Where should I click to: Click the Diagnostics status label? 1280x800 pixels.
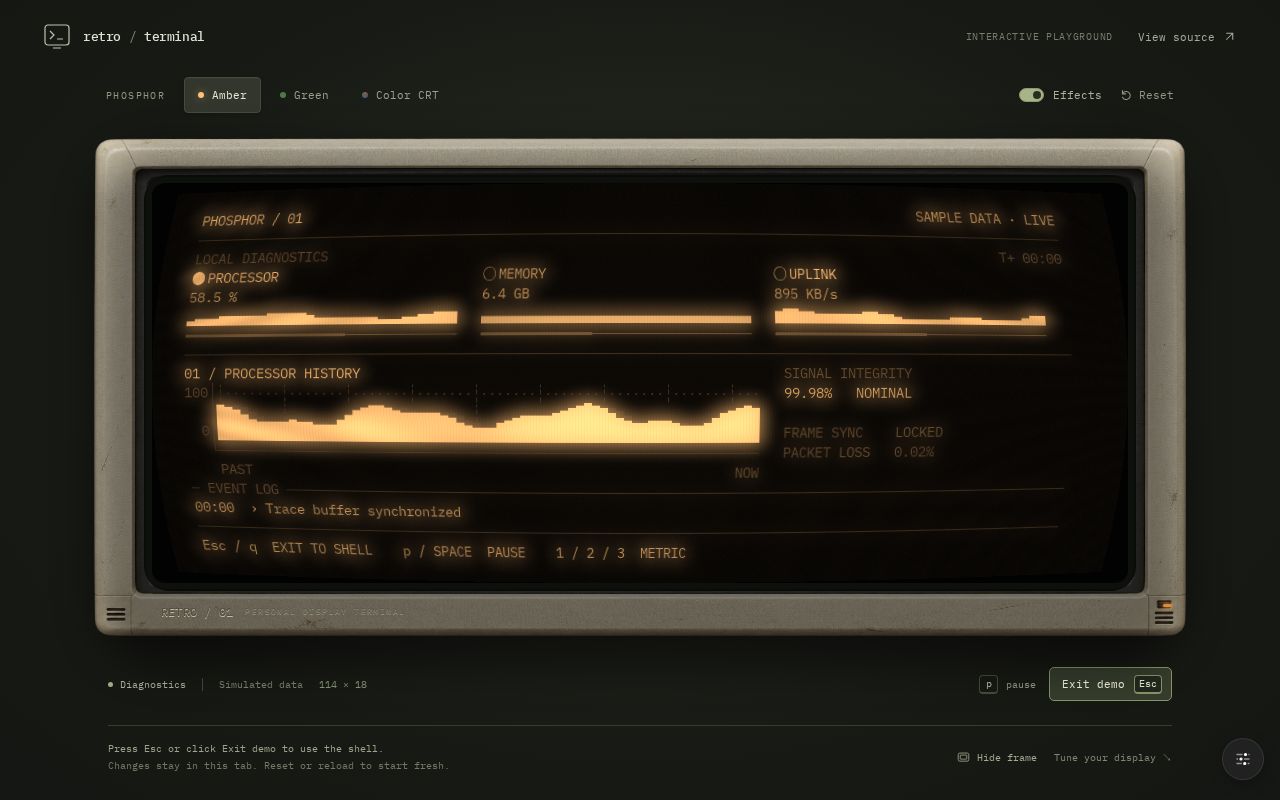(147, 684)
